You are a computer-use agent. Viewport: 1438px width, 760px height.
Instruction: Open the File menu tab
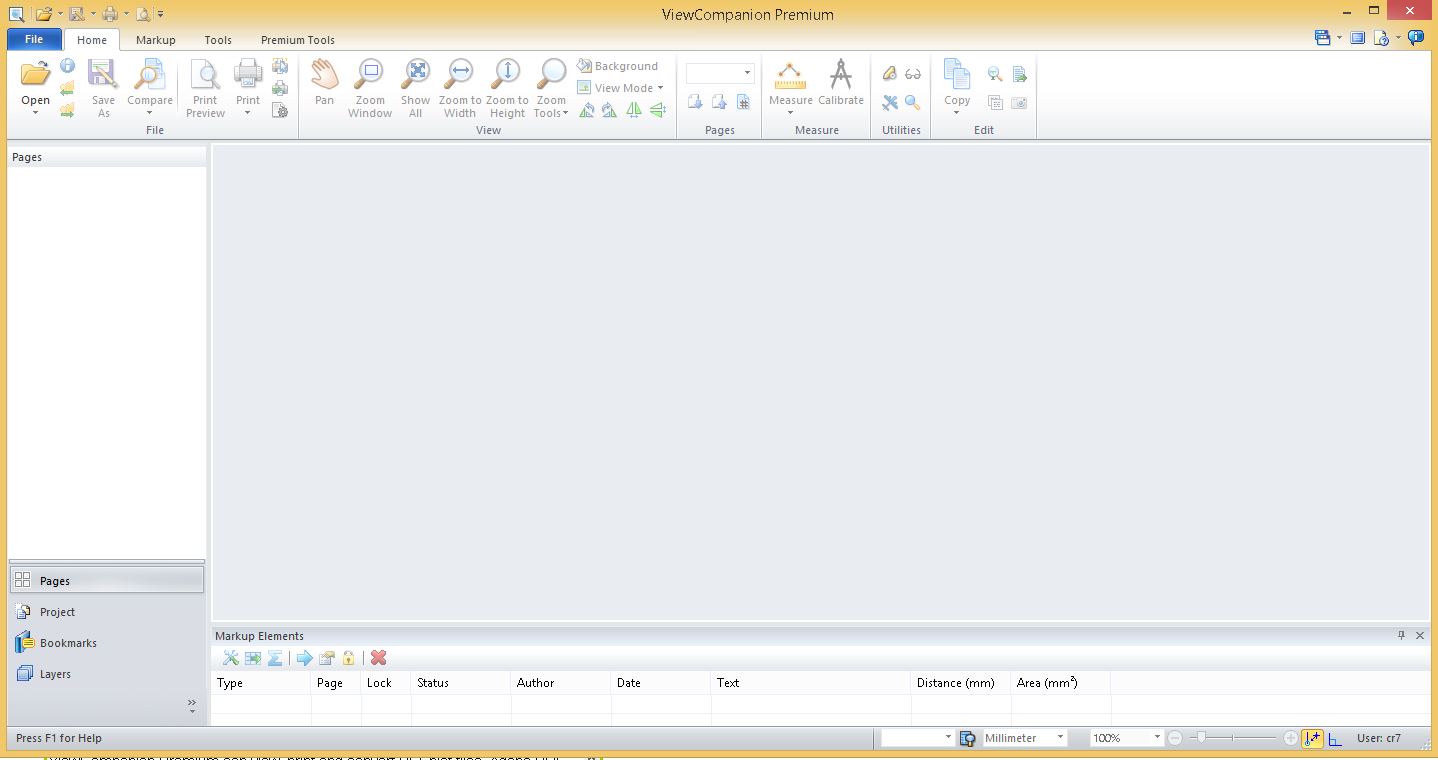[x=34, y=39]
